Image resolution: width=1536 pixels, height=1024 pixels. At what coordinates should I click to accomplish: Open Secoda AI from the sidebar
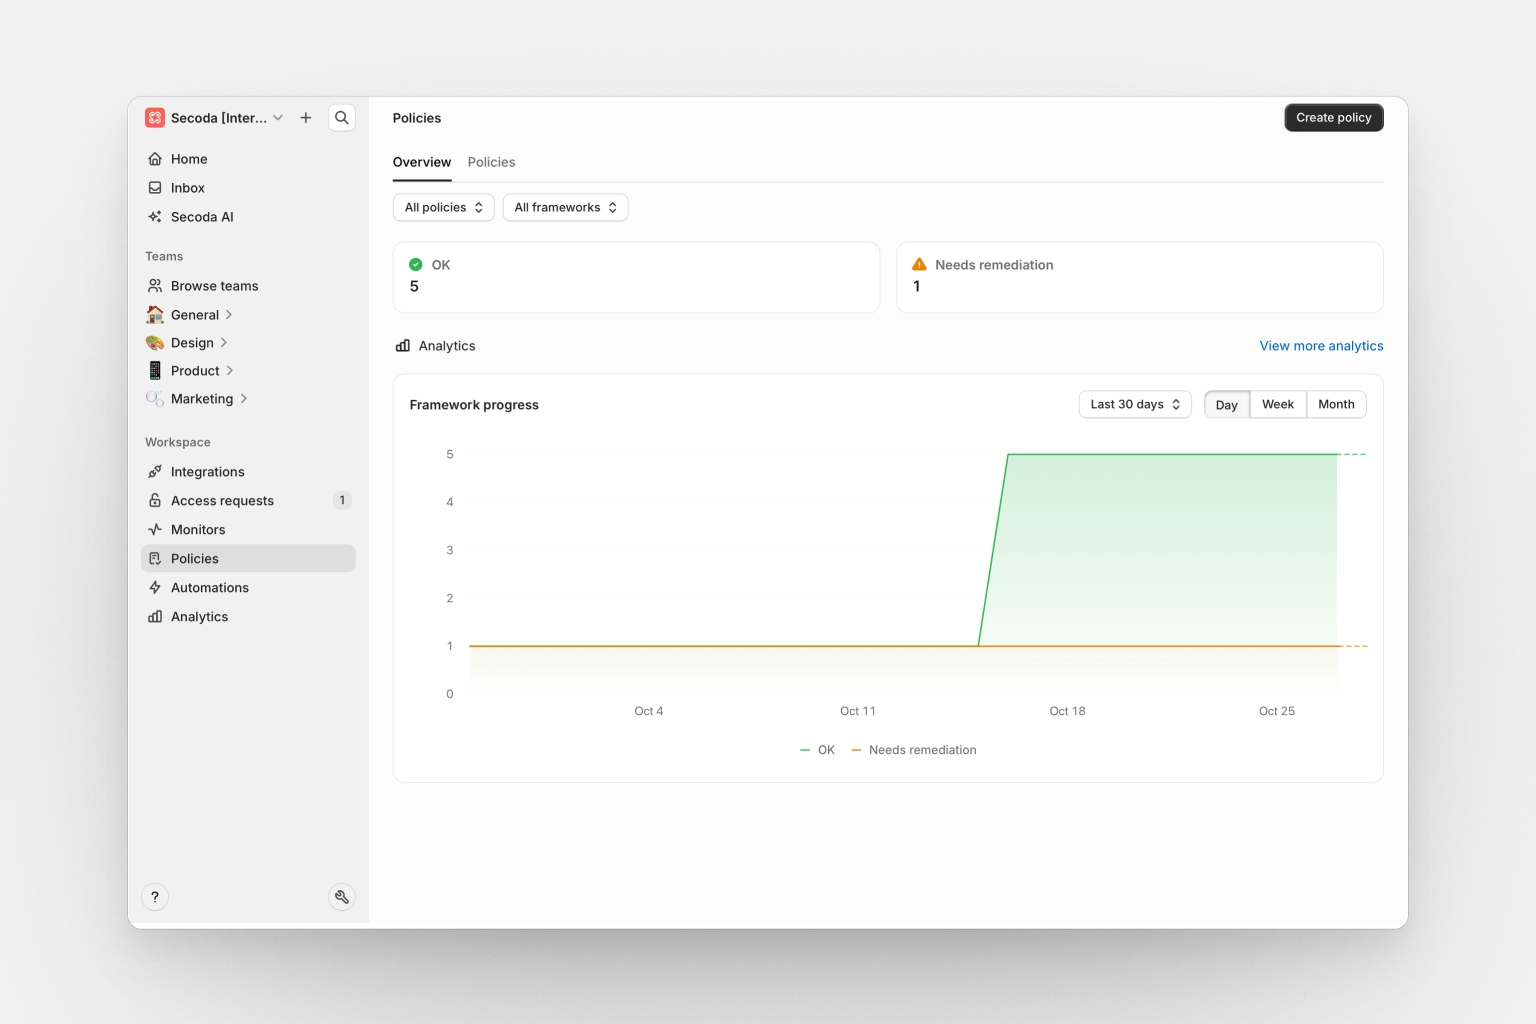pyautogui.click(x=202, y=217)
